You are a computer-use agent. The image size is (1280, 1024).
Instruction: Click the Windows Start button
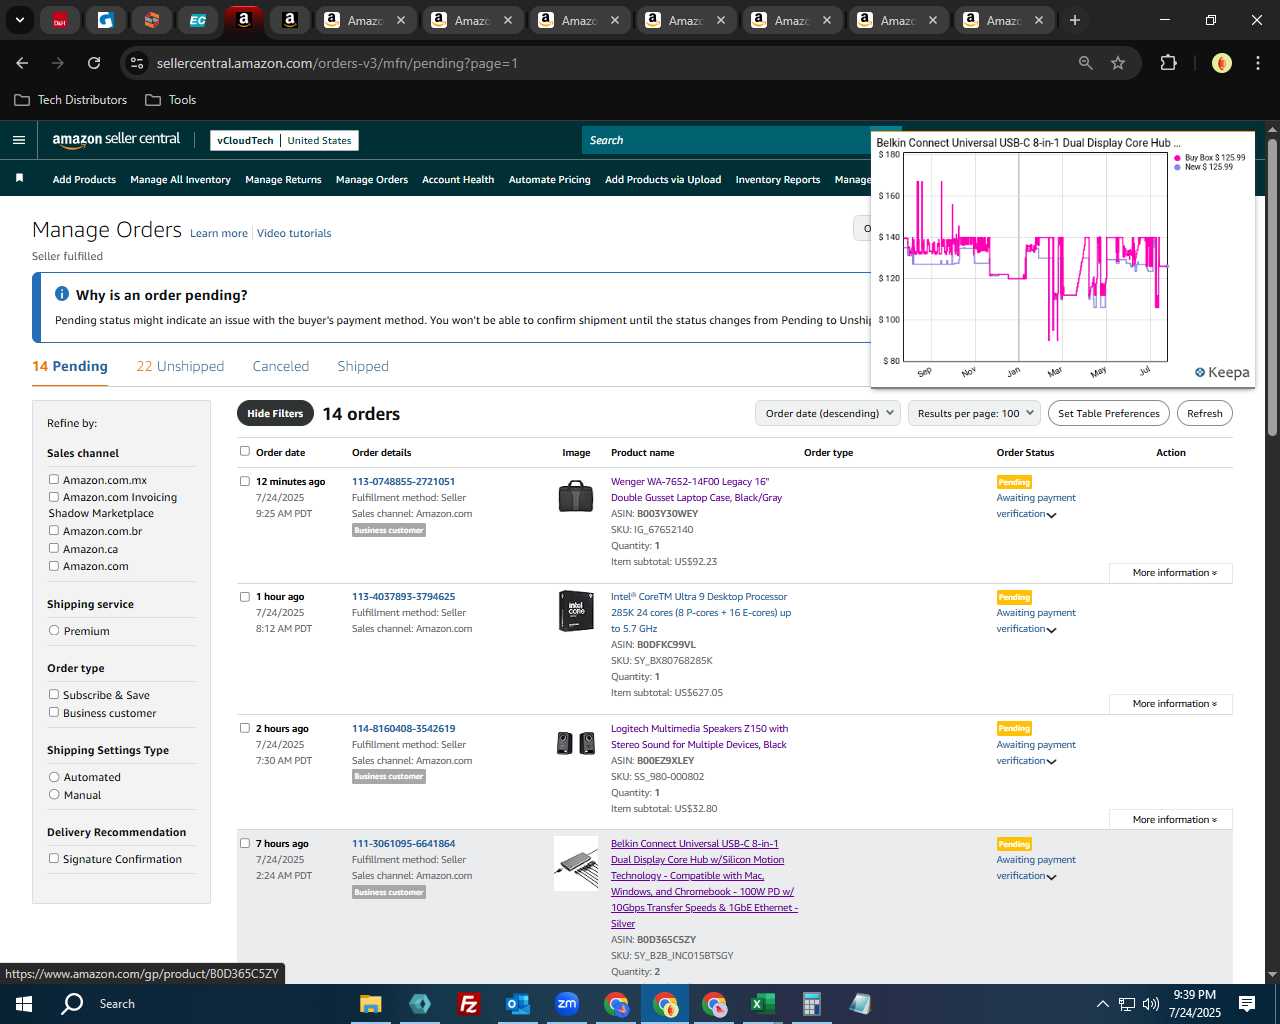click(24, 1004)
